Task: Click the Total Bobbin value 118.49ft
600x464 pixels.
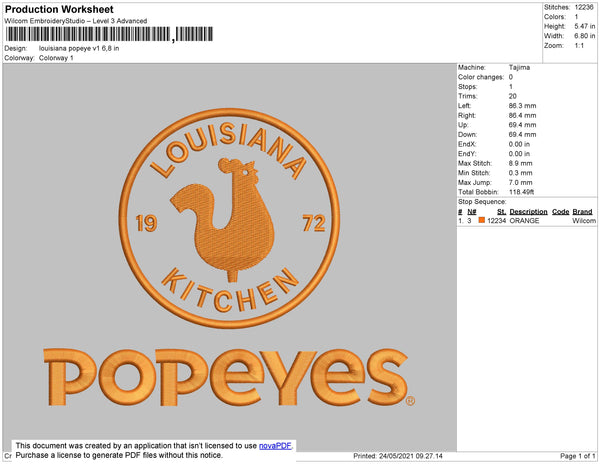Action: (x=521, y=192)
